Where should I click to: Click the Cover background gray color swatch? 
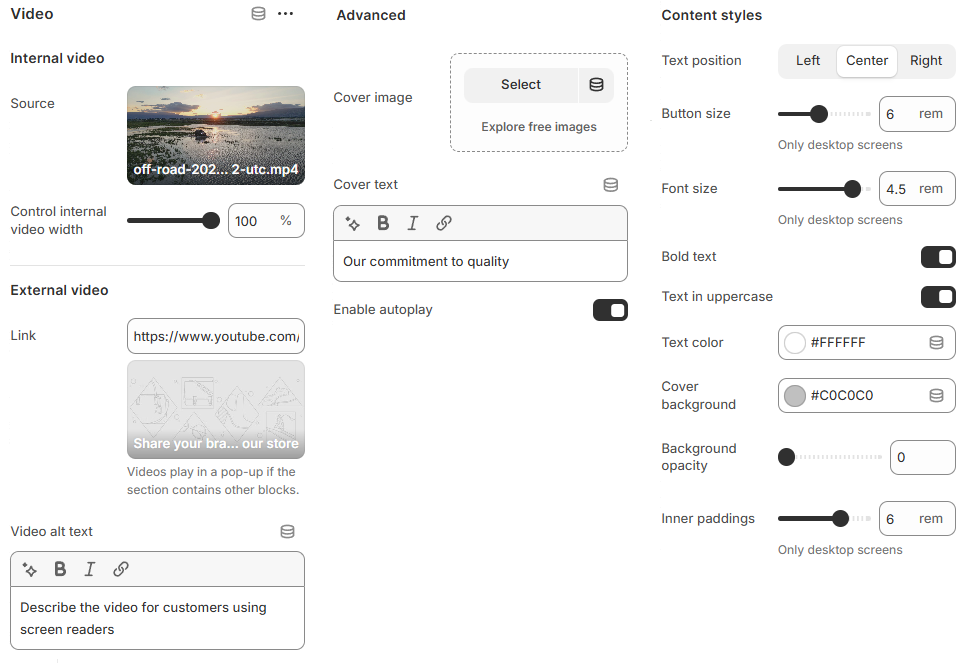[795, 395]
